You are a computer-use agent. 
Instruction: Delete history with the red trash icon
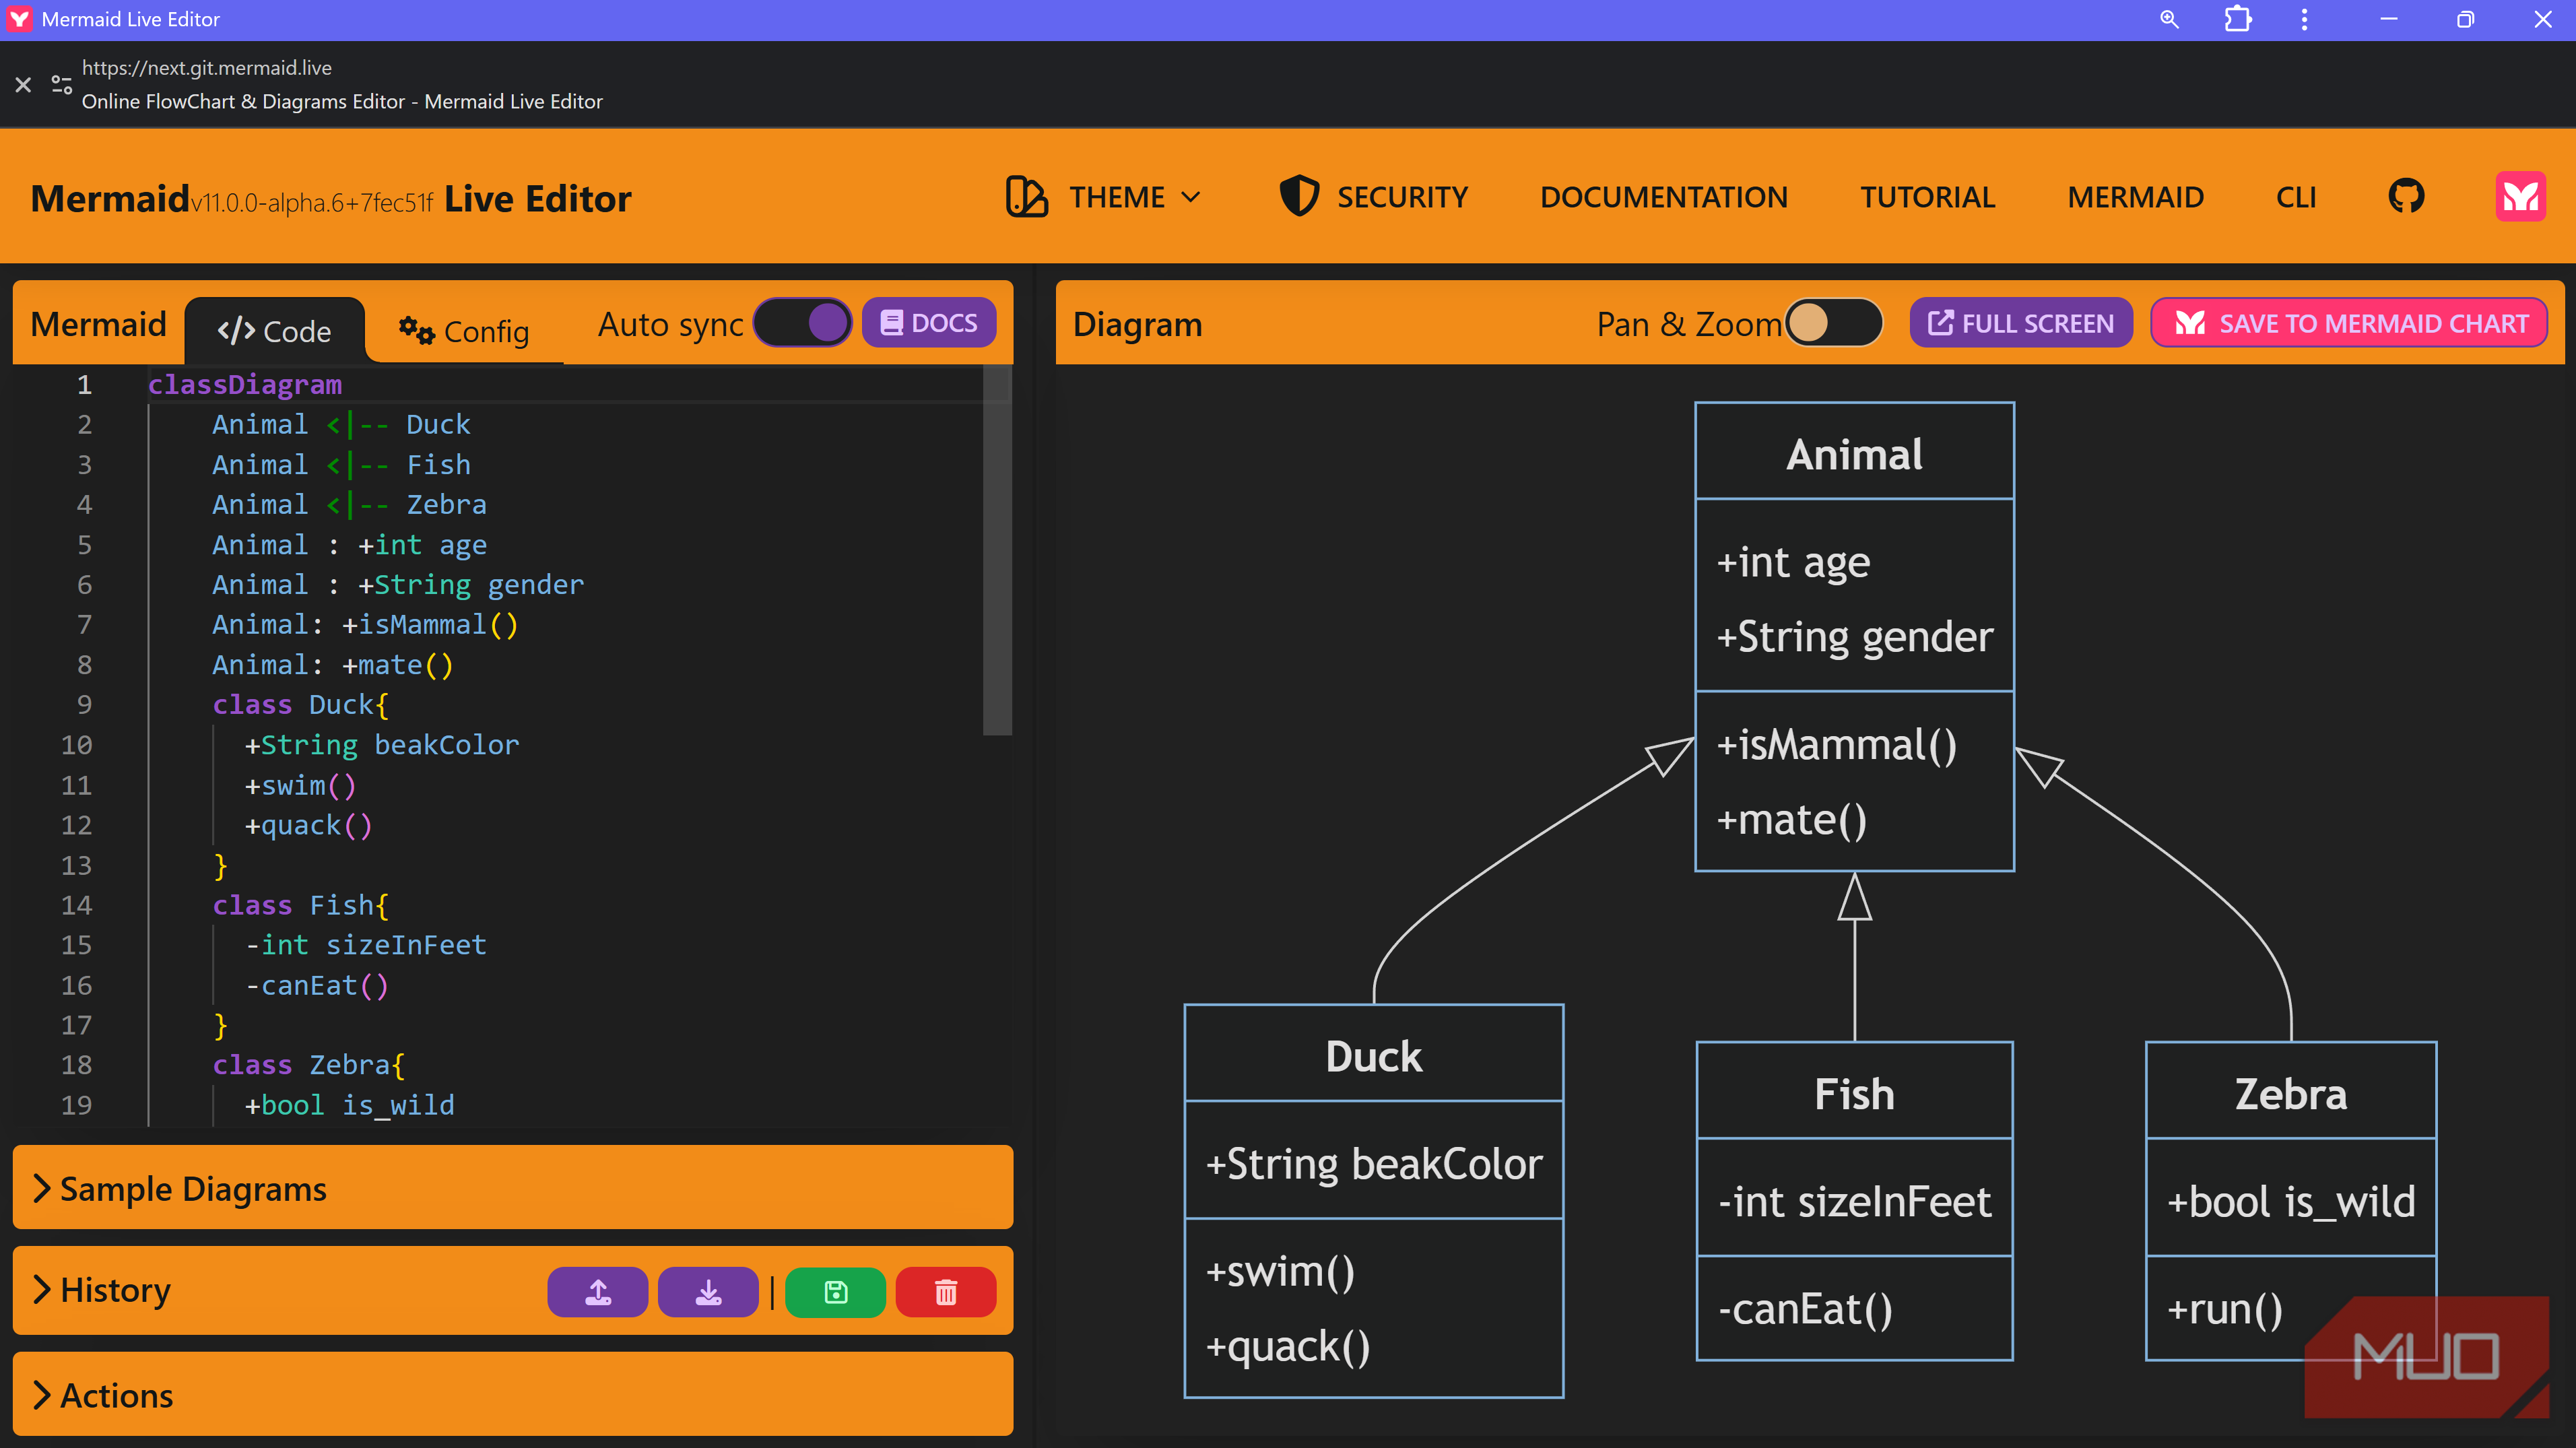click(x=946, y=1292)
